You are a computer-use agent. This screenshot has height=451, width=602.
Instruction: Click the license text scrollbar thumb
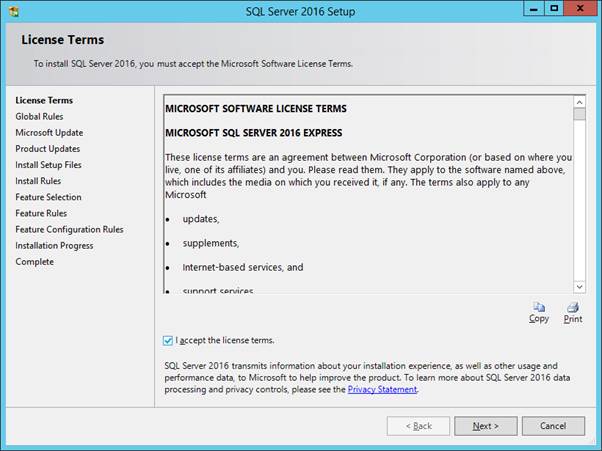(579, 114)
